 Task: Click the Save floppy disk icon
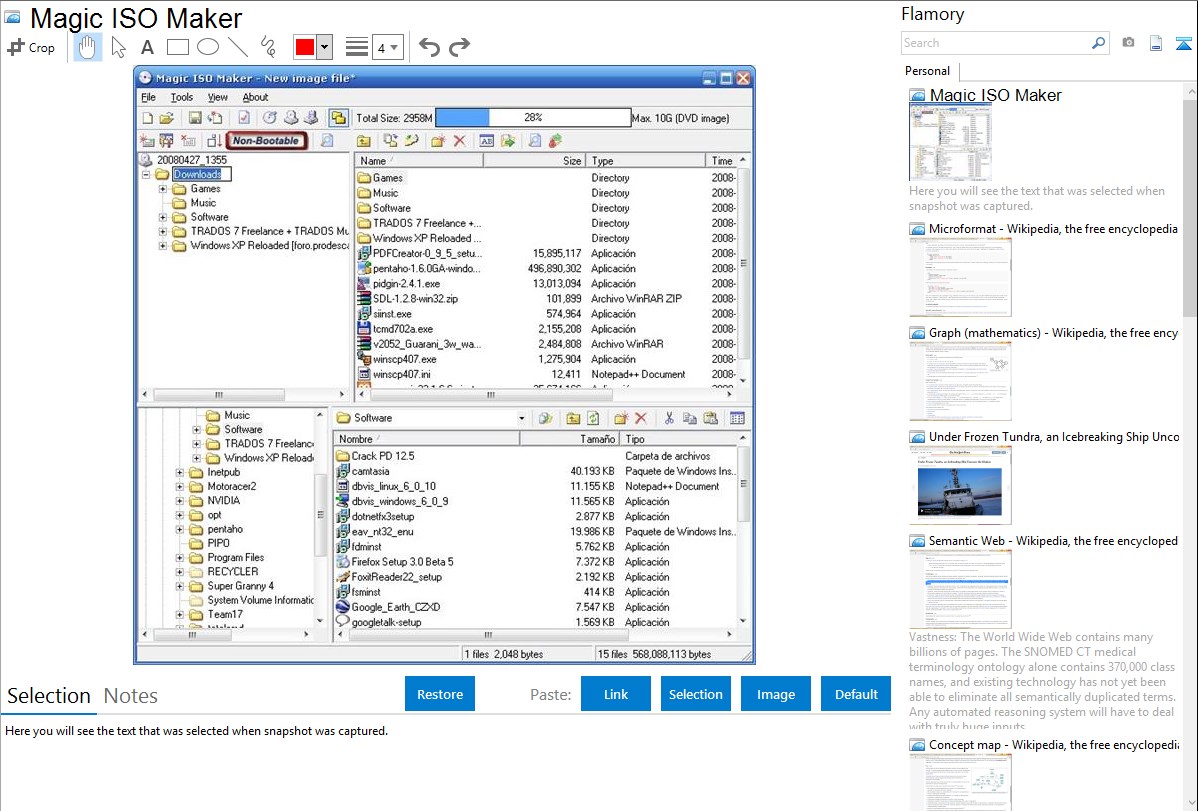pos(195,118)
